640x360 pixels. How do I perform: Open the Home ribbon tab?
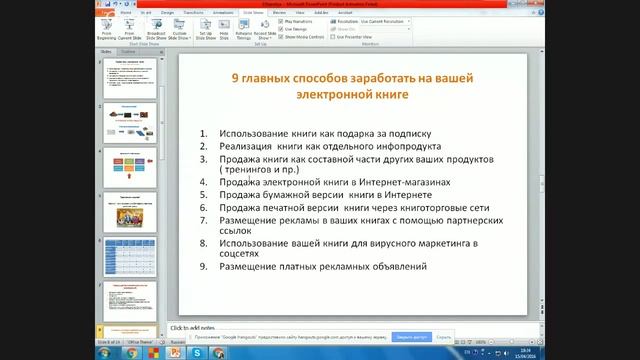click(x=126, y=13)
